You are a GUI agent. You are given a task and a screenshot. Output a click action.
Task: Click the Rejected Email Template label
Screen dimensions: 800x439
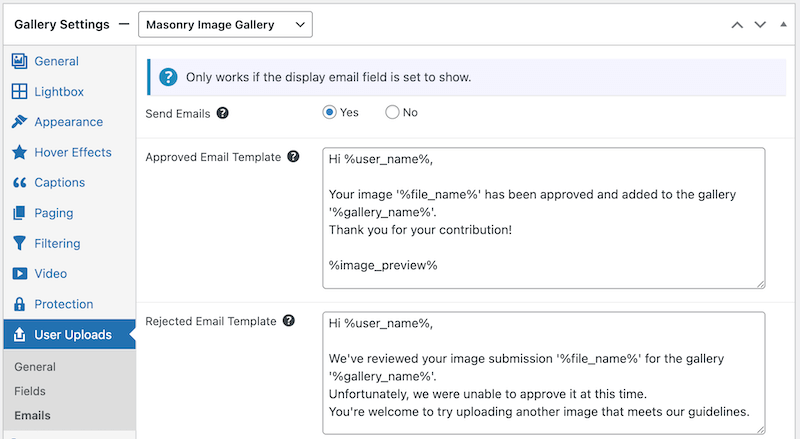coord(211,321)
